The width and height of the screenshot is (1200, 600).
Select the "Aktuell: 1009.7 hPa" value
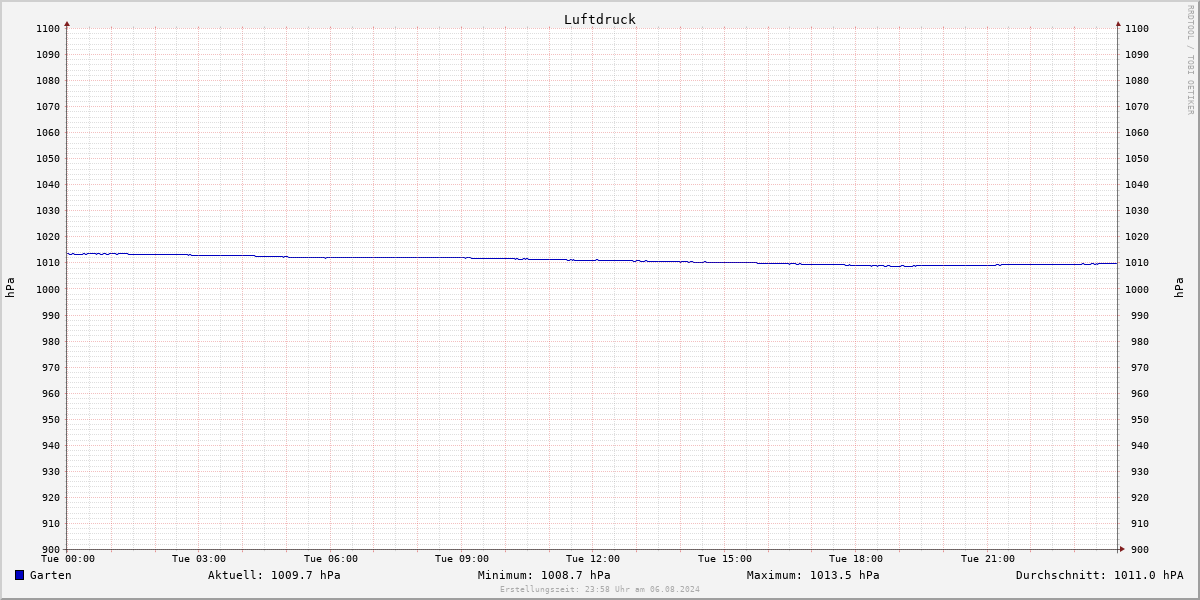[x=274, y=575]
